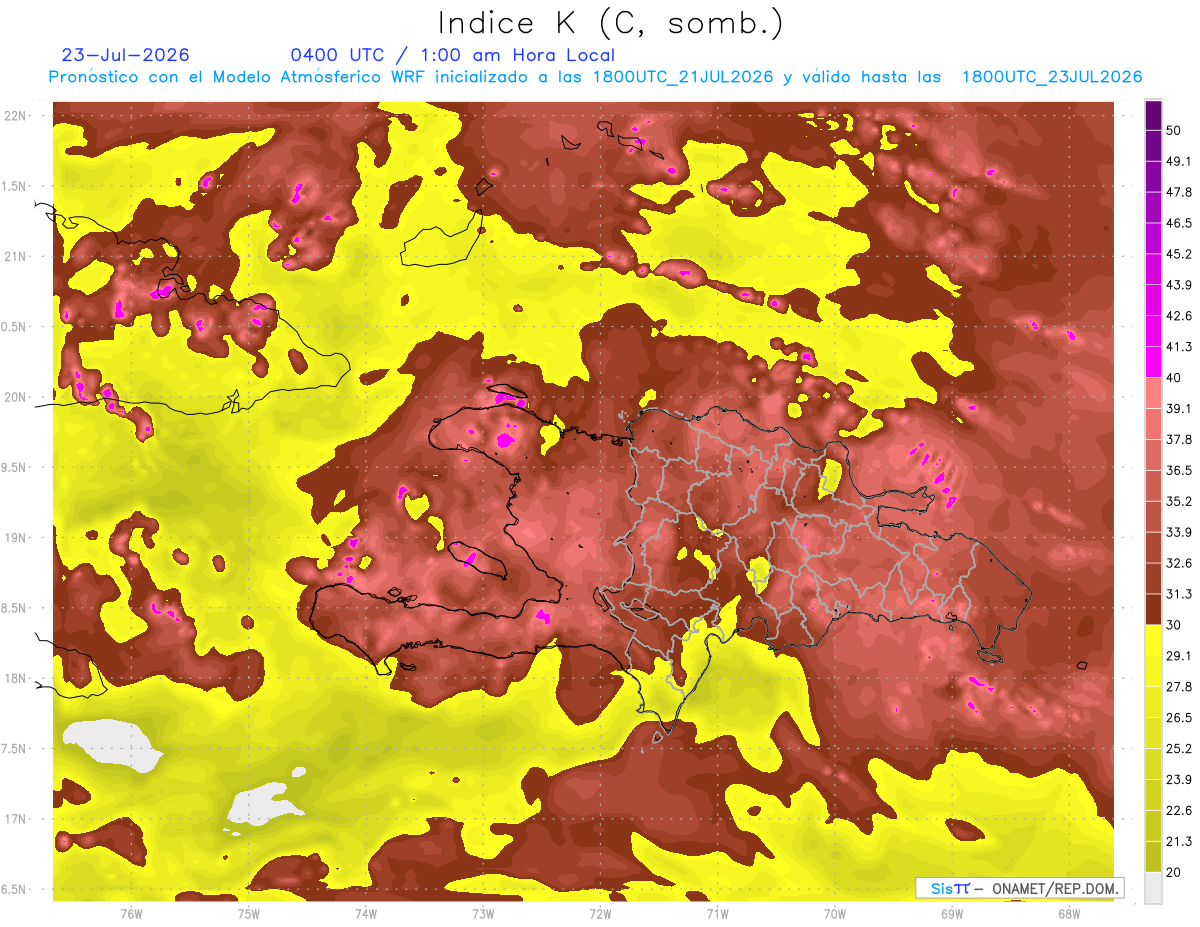Select the salmon legend swatch between 39.1 and 40
1200x927 pixels.
coord(1153,393)
